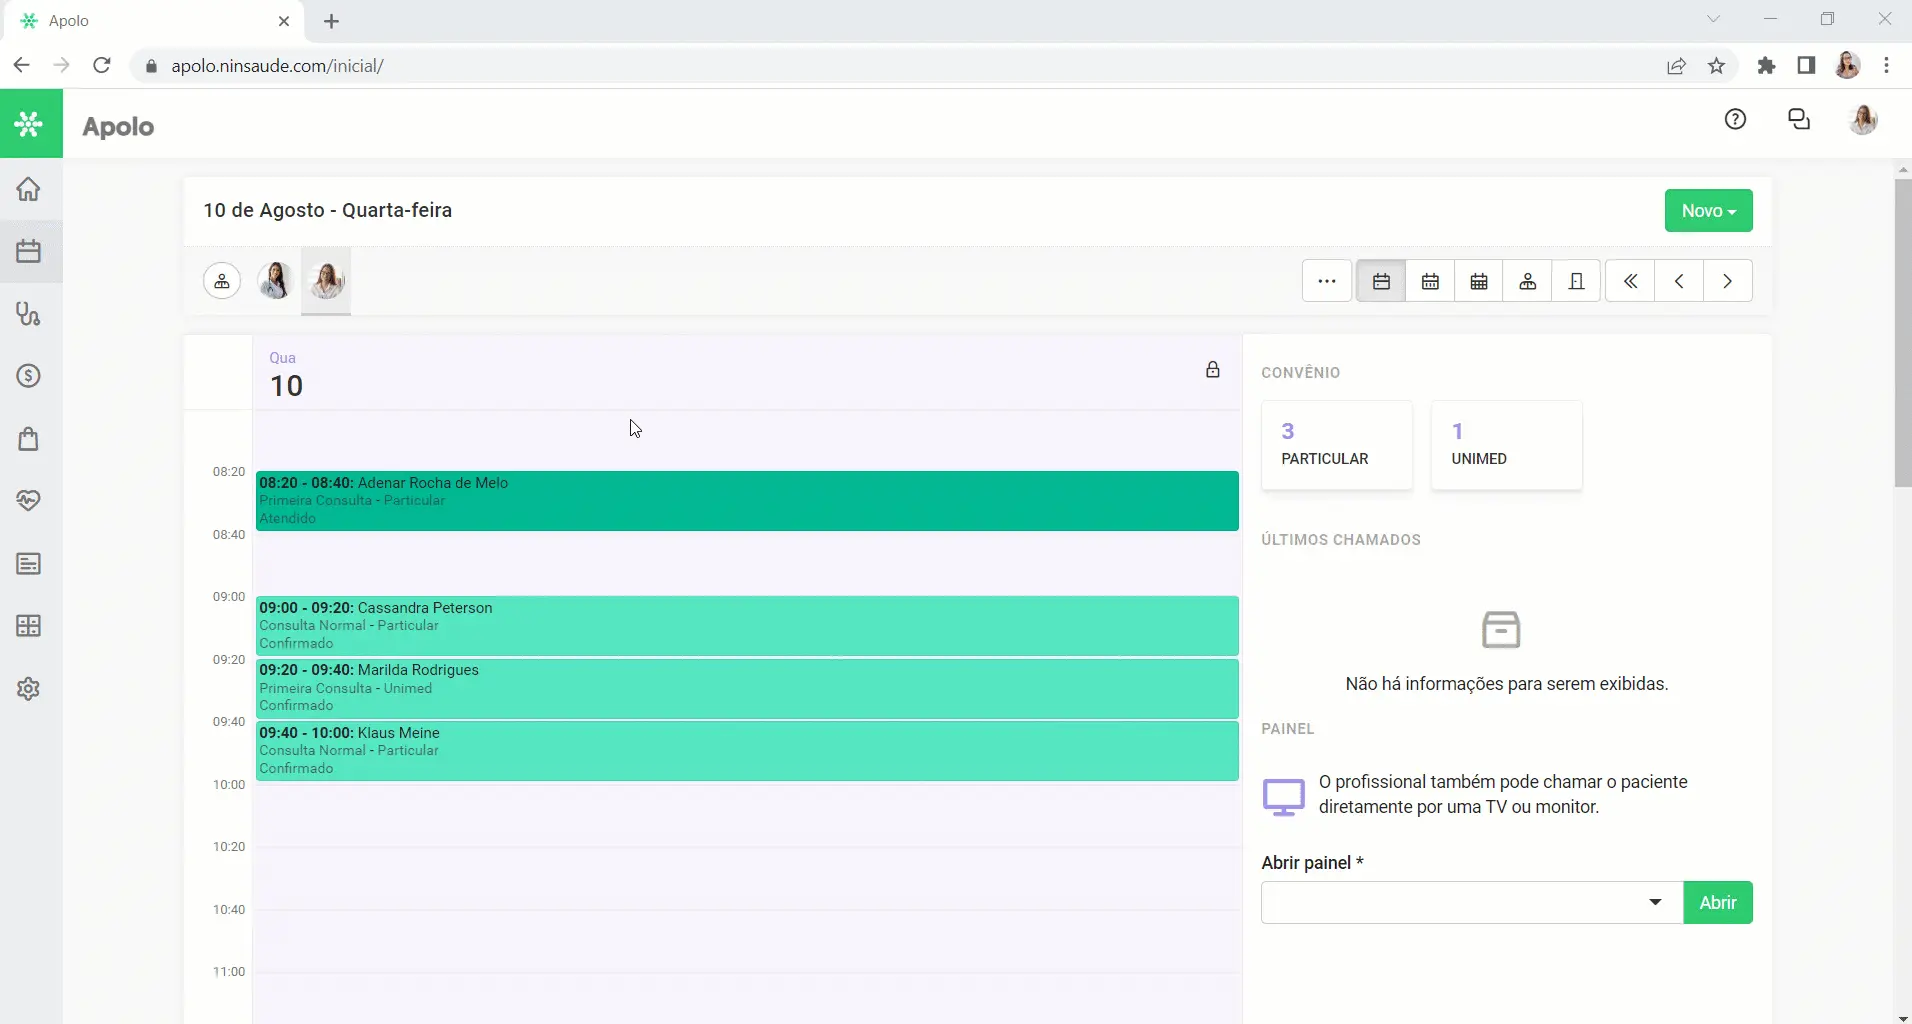Open Marilda Rodrigues 09:20 appointment

tap(747, 688)
